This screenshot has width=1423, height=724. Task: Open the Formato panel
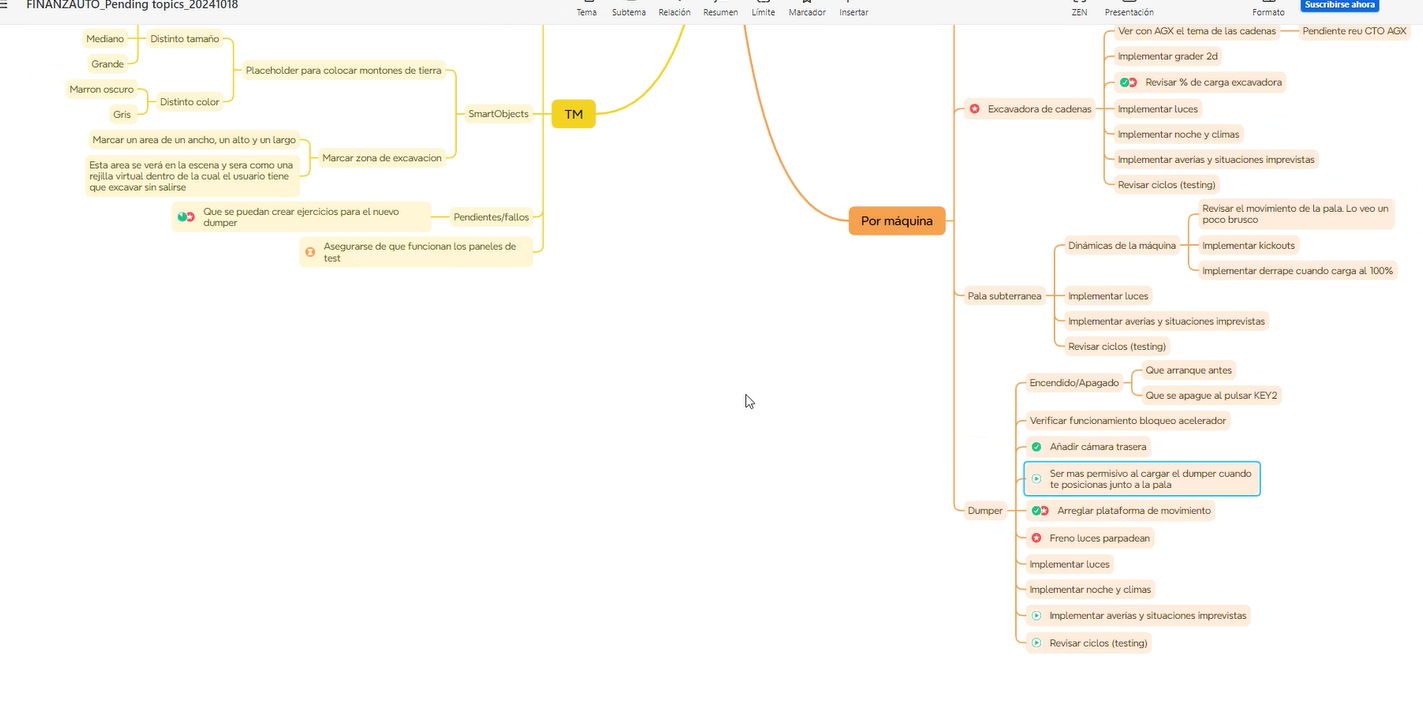pyautogui.click(x=1268, y=9)
